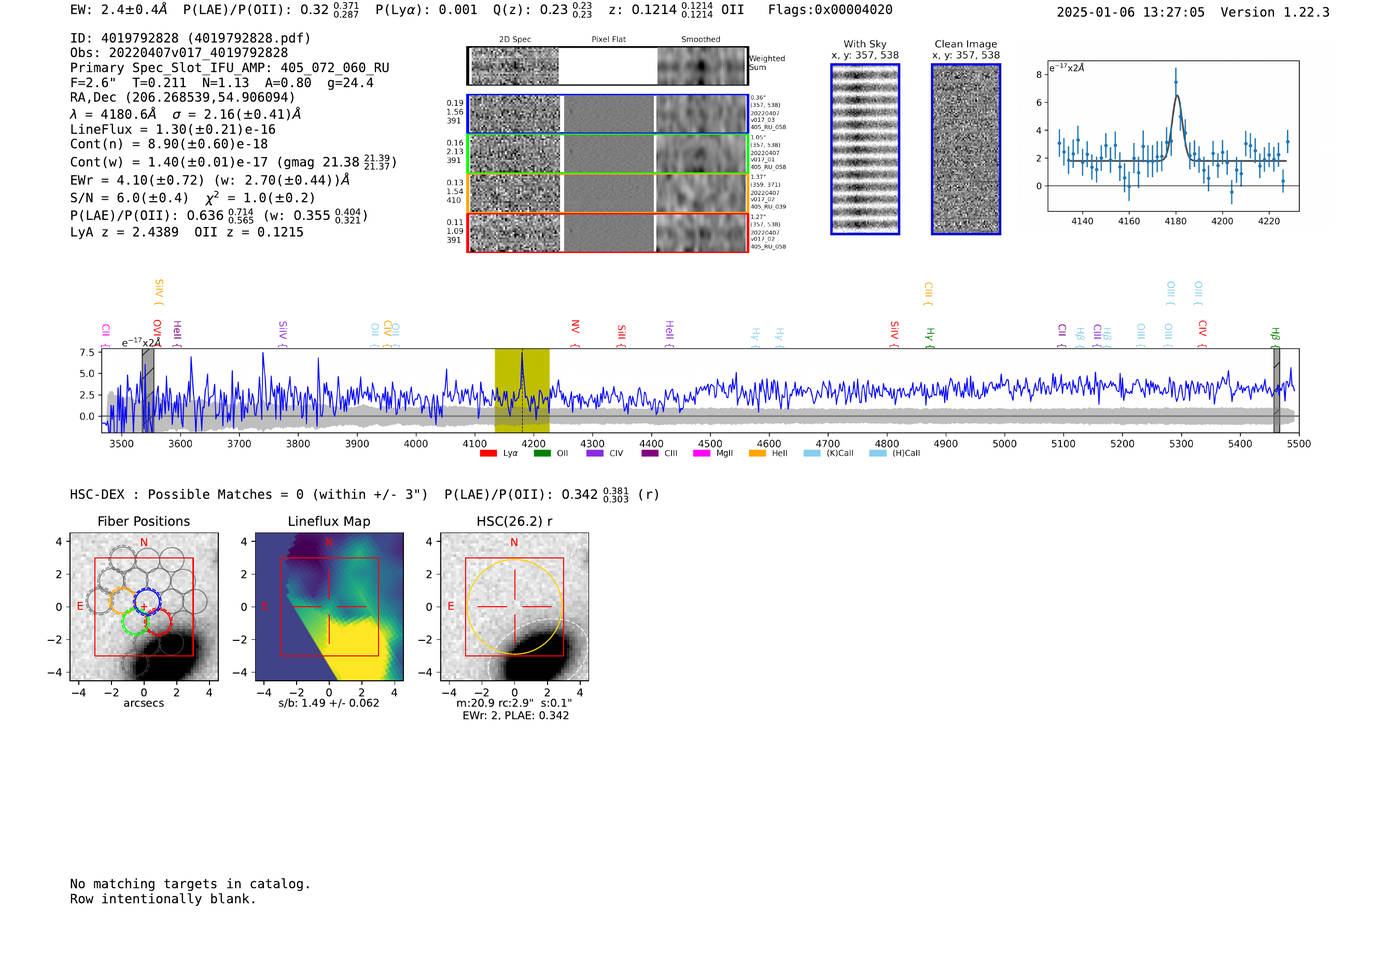This screenshot has height=953, width=1400.
Task: Click the Weighted Sum smoothed panel
Action: click(702, 66)
